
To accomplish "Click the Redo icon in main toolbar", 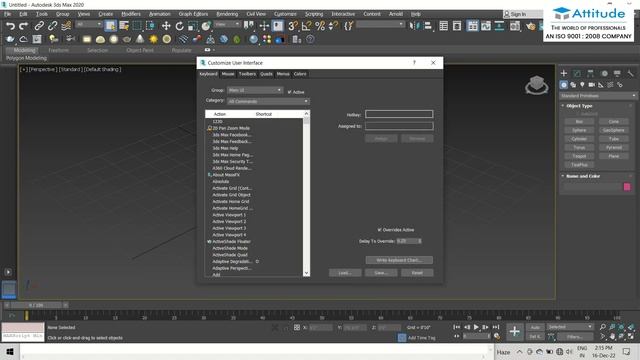I will [x=24, y=26].
